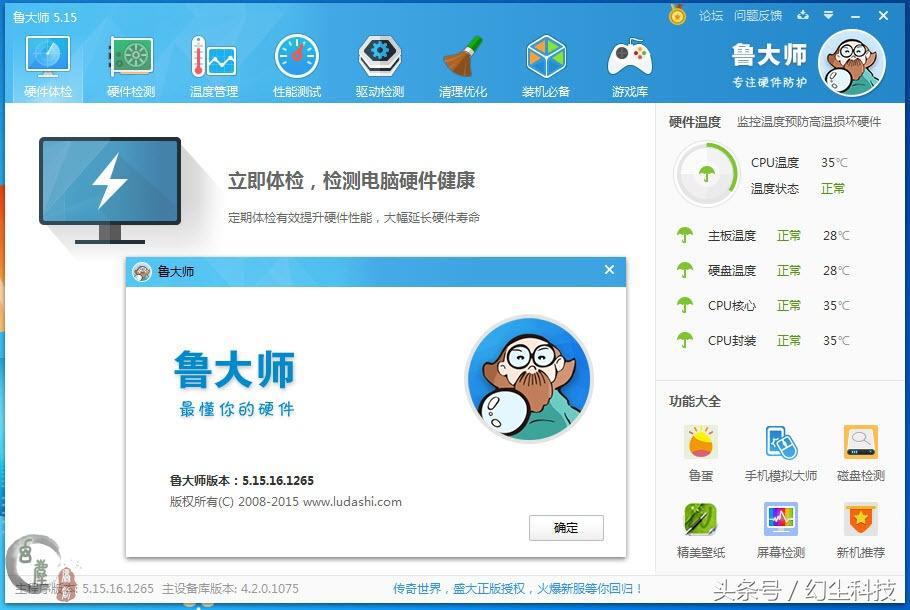This screenshot has height=610, width=910.
Task: Open 手机模拟大师 phone simulator master
Action: [780, 442]
